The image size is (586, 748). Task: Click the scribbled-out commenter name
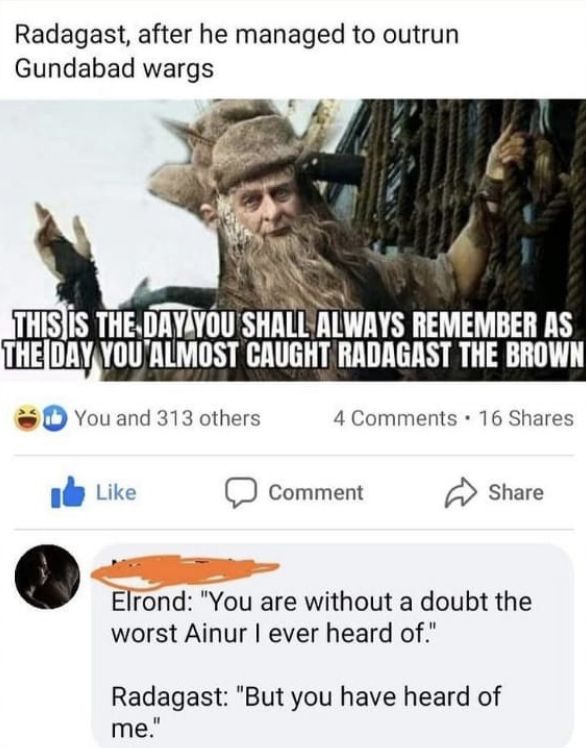[184, 570]
